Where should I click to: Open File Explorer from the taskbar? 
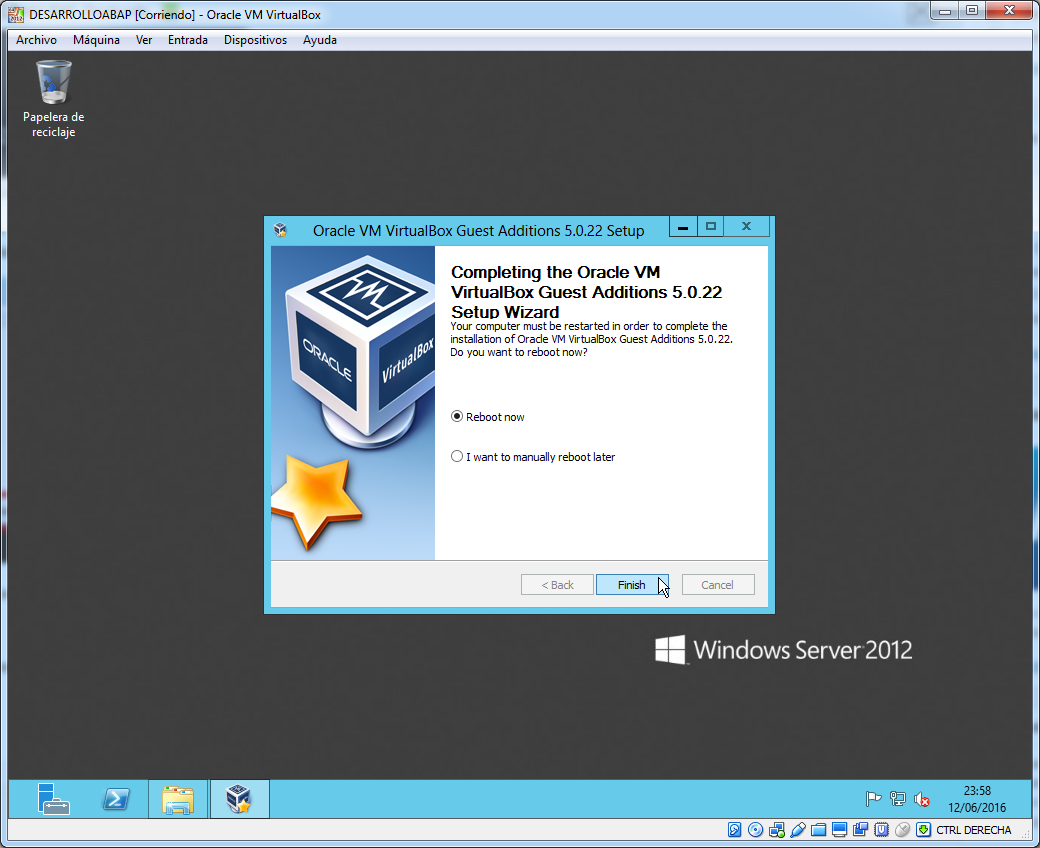pyautogui.click(x=178, y=799)
